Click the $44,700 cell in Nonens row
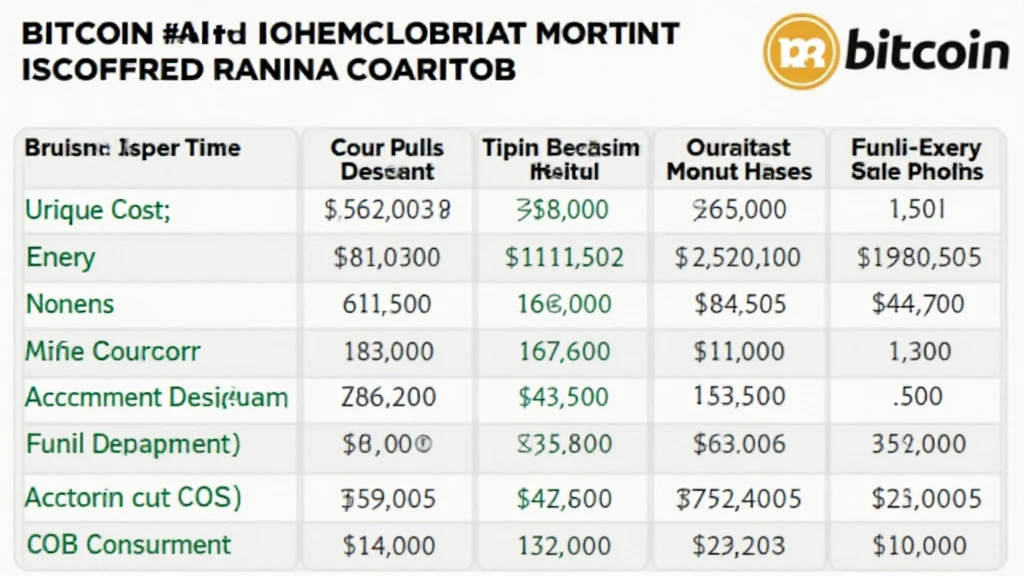This screenshot has width=1024, height=576. coord(918,304)
